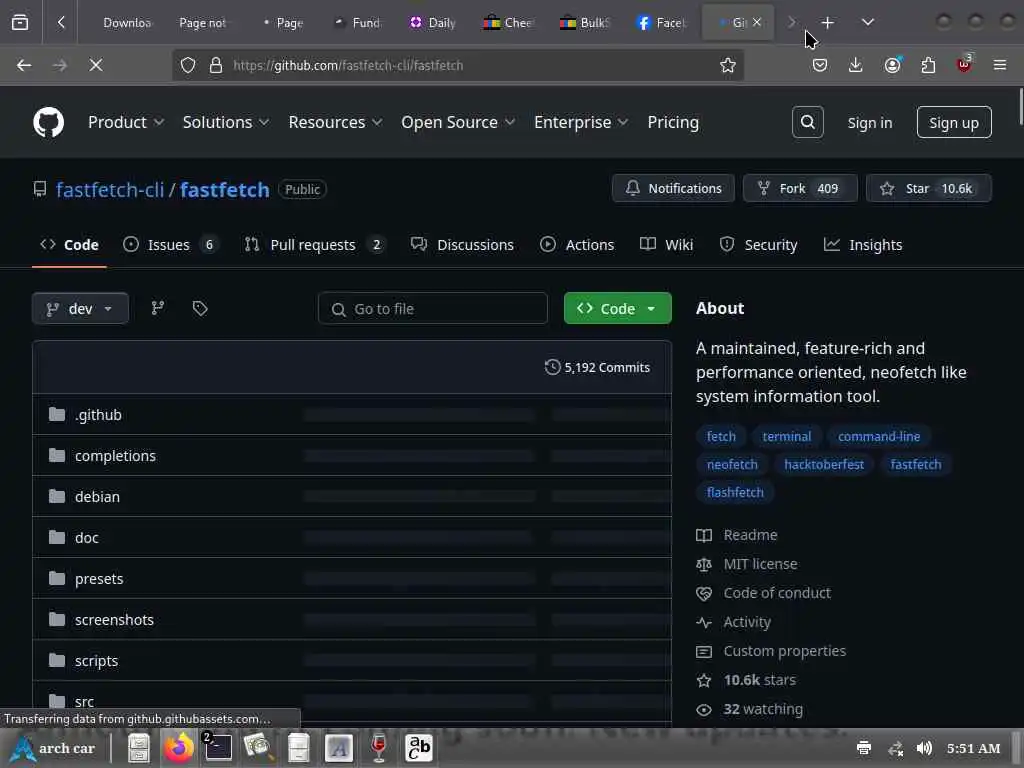Expand the Product menu

(x=126, y=122)
